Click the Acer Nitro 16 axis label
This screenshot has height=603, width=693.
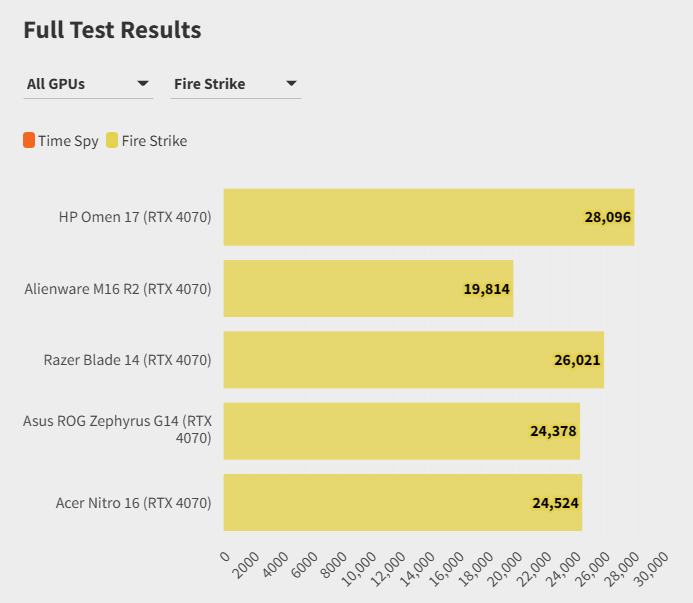(133, 503)
